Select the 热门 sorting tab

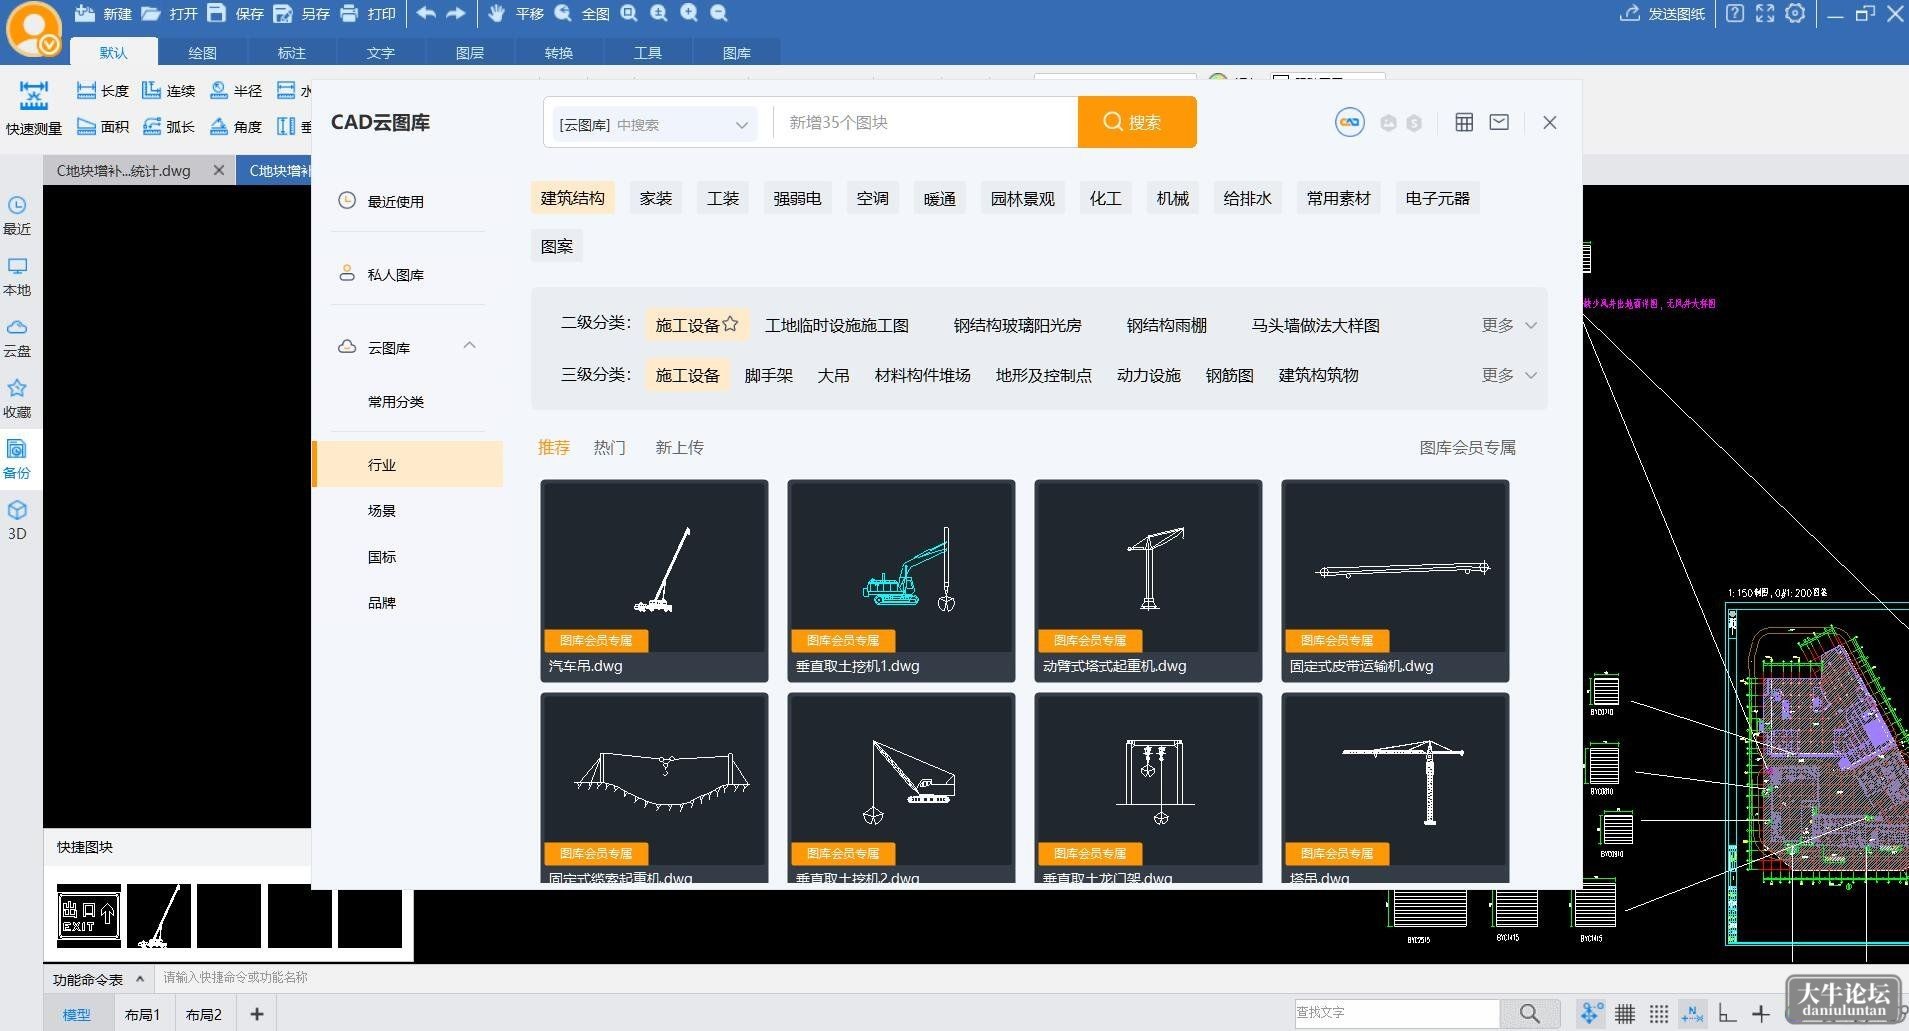(609, 447)
